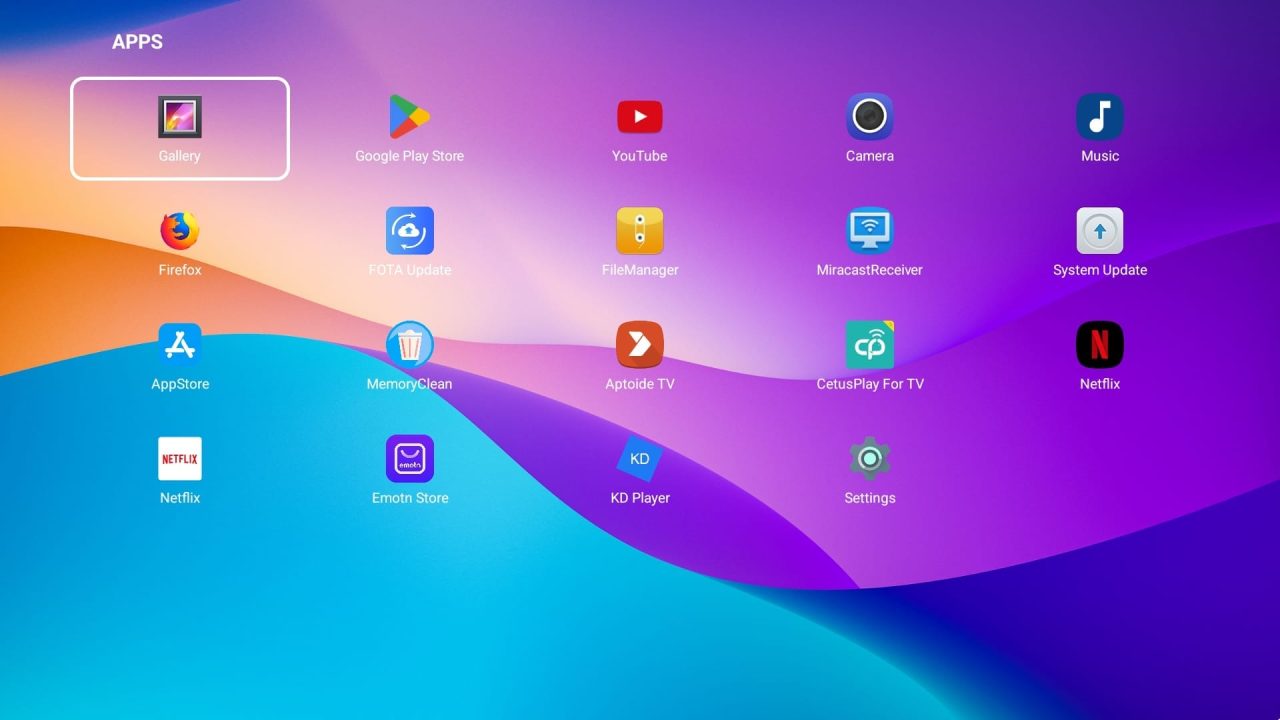Launch the Camera app
Viewport: 1280px width, 720px height.
click(869, 118)
